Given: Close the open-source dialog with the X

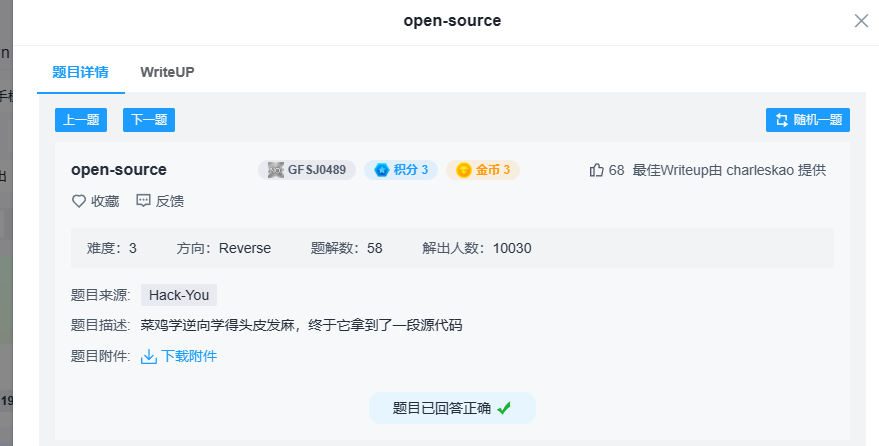Looking at the screenshot, I should click(x=860, y=21).
